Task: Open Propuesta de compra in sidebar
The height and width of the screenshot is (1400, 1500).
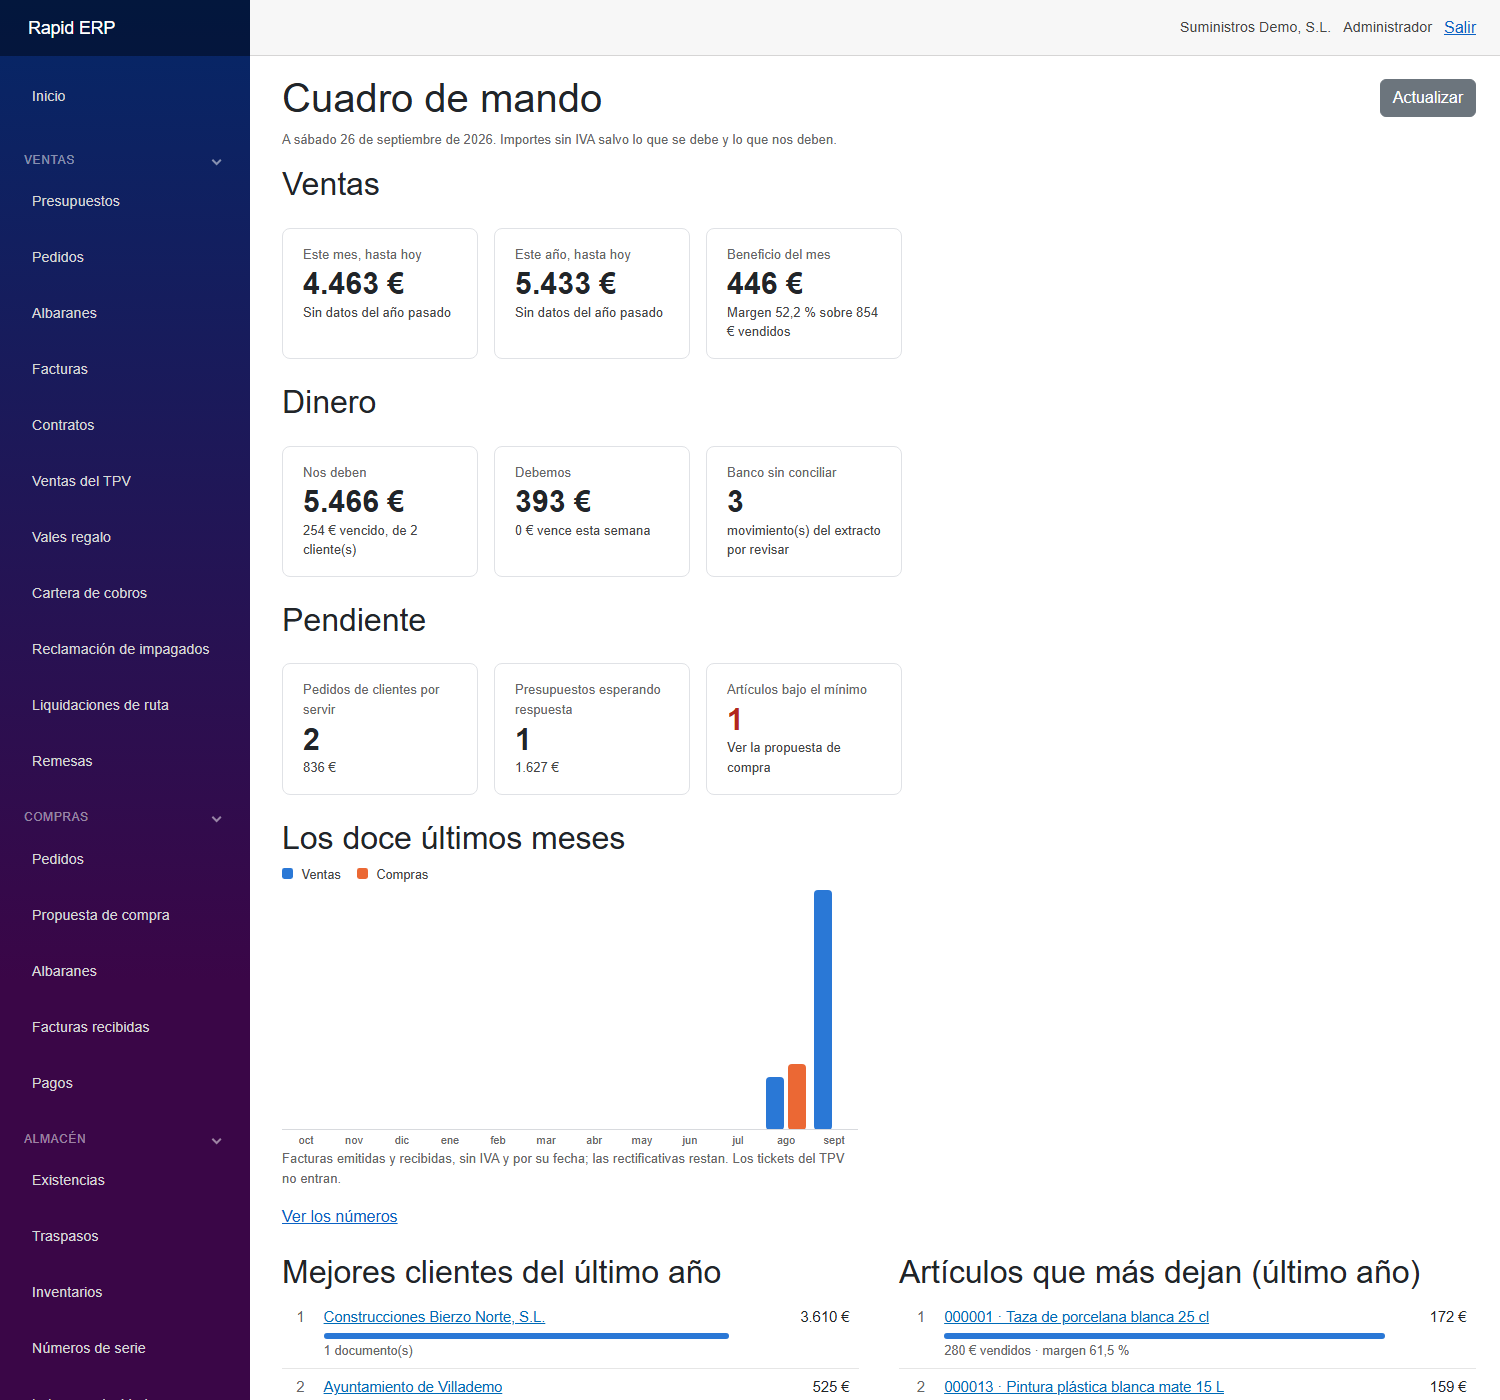Action: point(101,915)
